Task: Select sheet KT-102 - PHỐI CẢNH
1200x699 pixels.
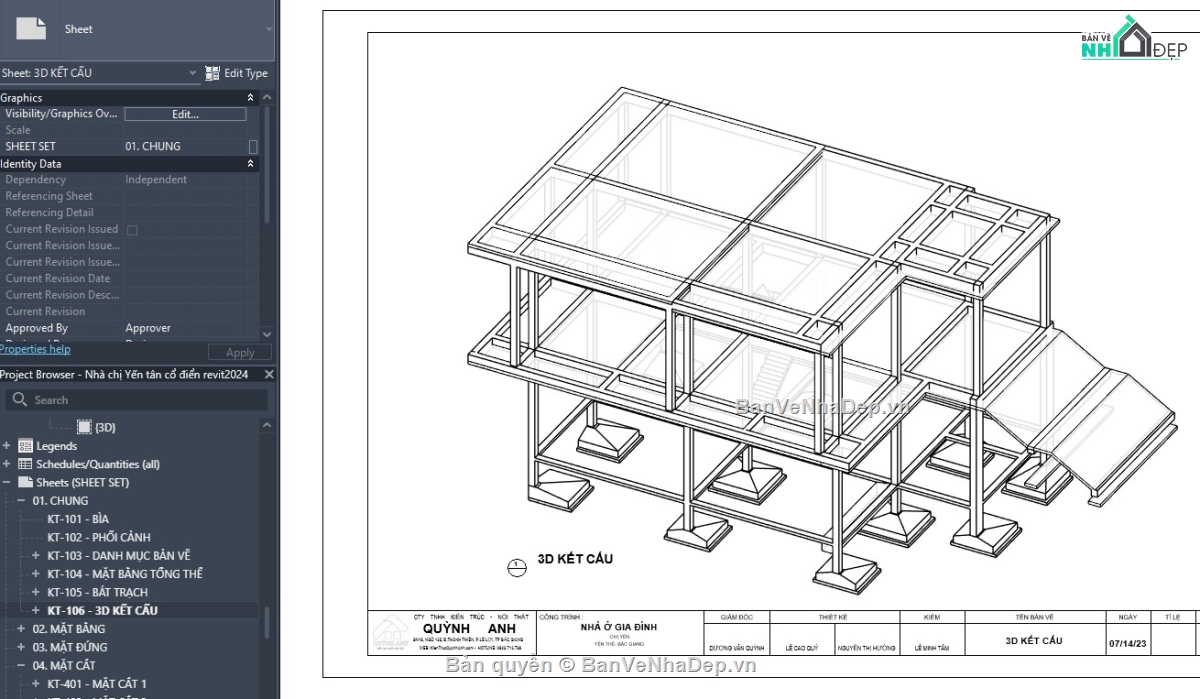Action: (99, 537)
